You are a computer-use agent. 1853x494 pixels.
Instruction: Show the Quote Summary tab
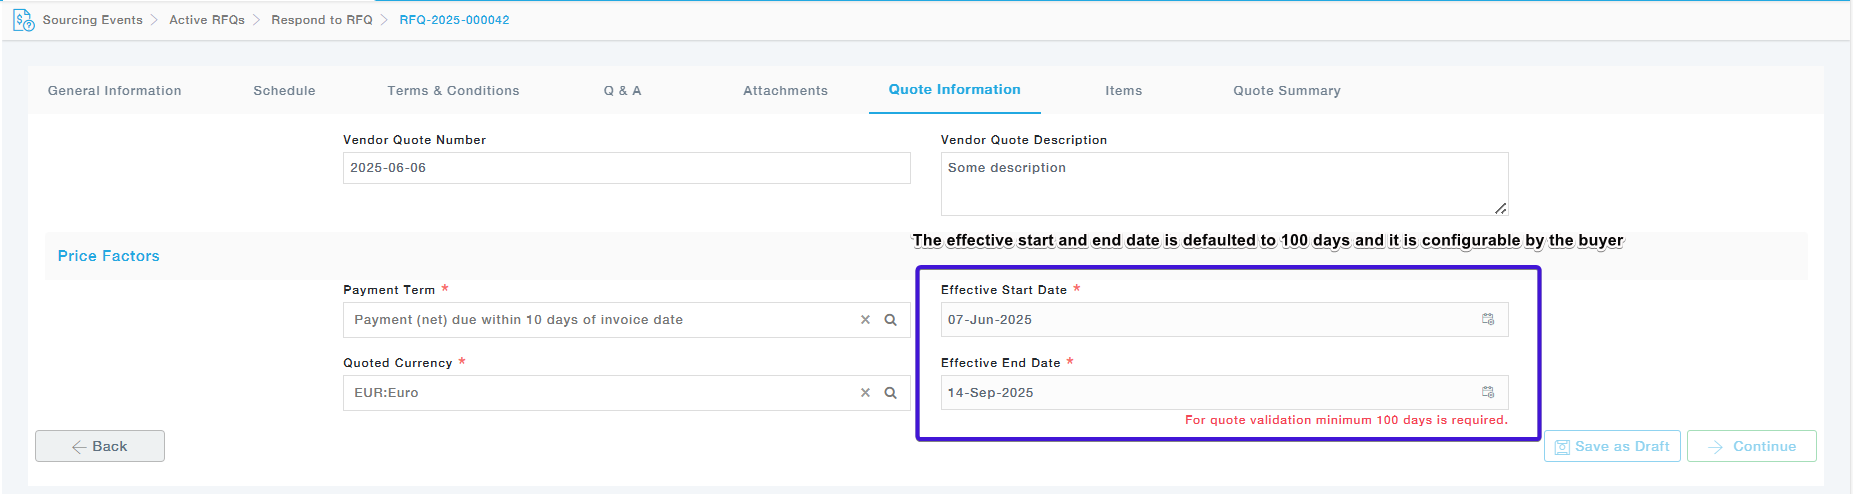tap(1286, 91)
